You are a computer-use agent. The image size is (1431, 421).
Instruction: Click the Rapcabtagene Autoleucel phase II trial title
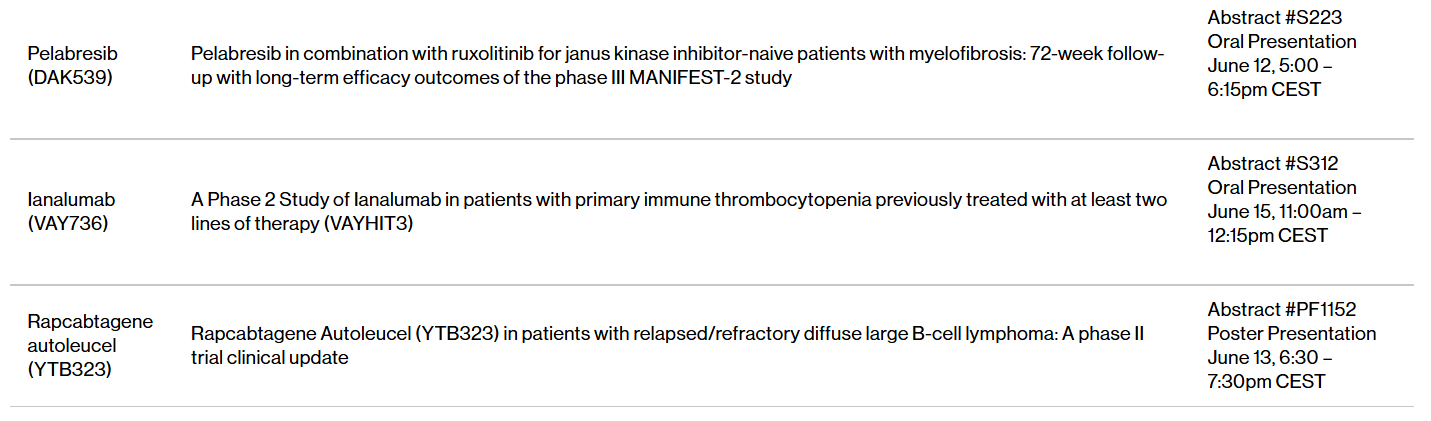[667, 345]
